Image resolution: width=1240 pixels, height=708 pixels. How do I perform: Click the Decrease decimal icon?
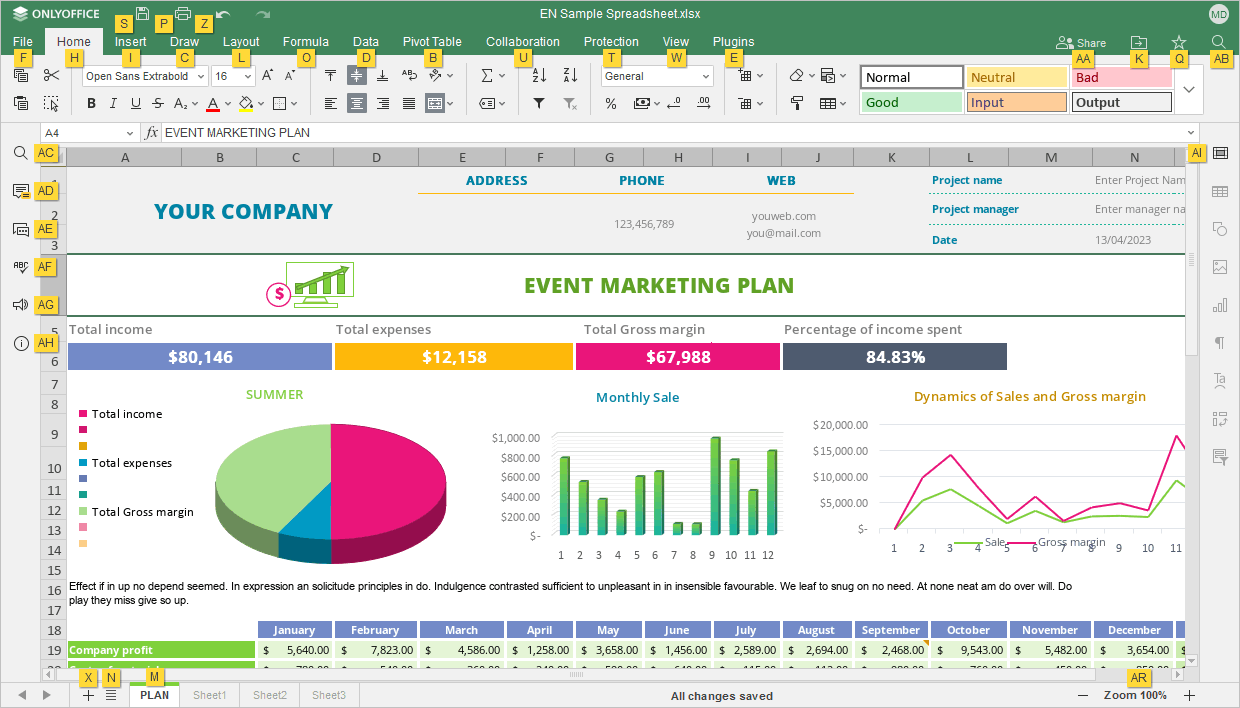pyautogui.click(x=674, y=103)
